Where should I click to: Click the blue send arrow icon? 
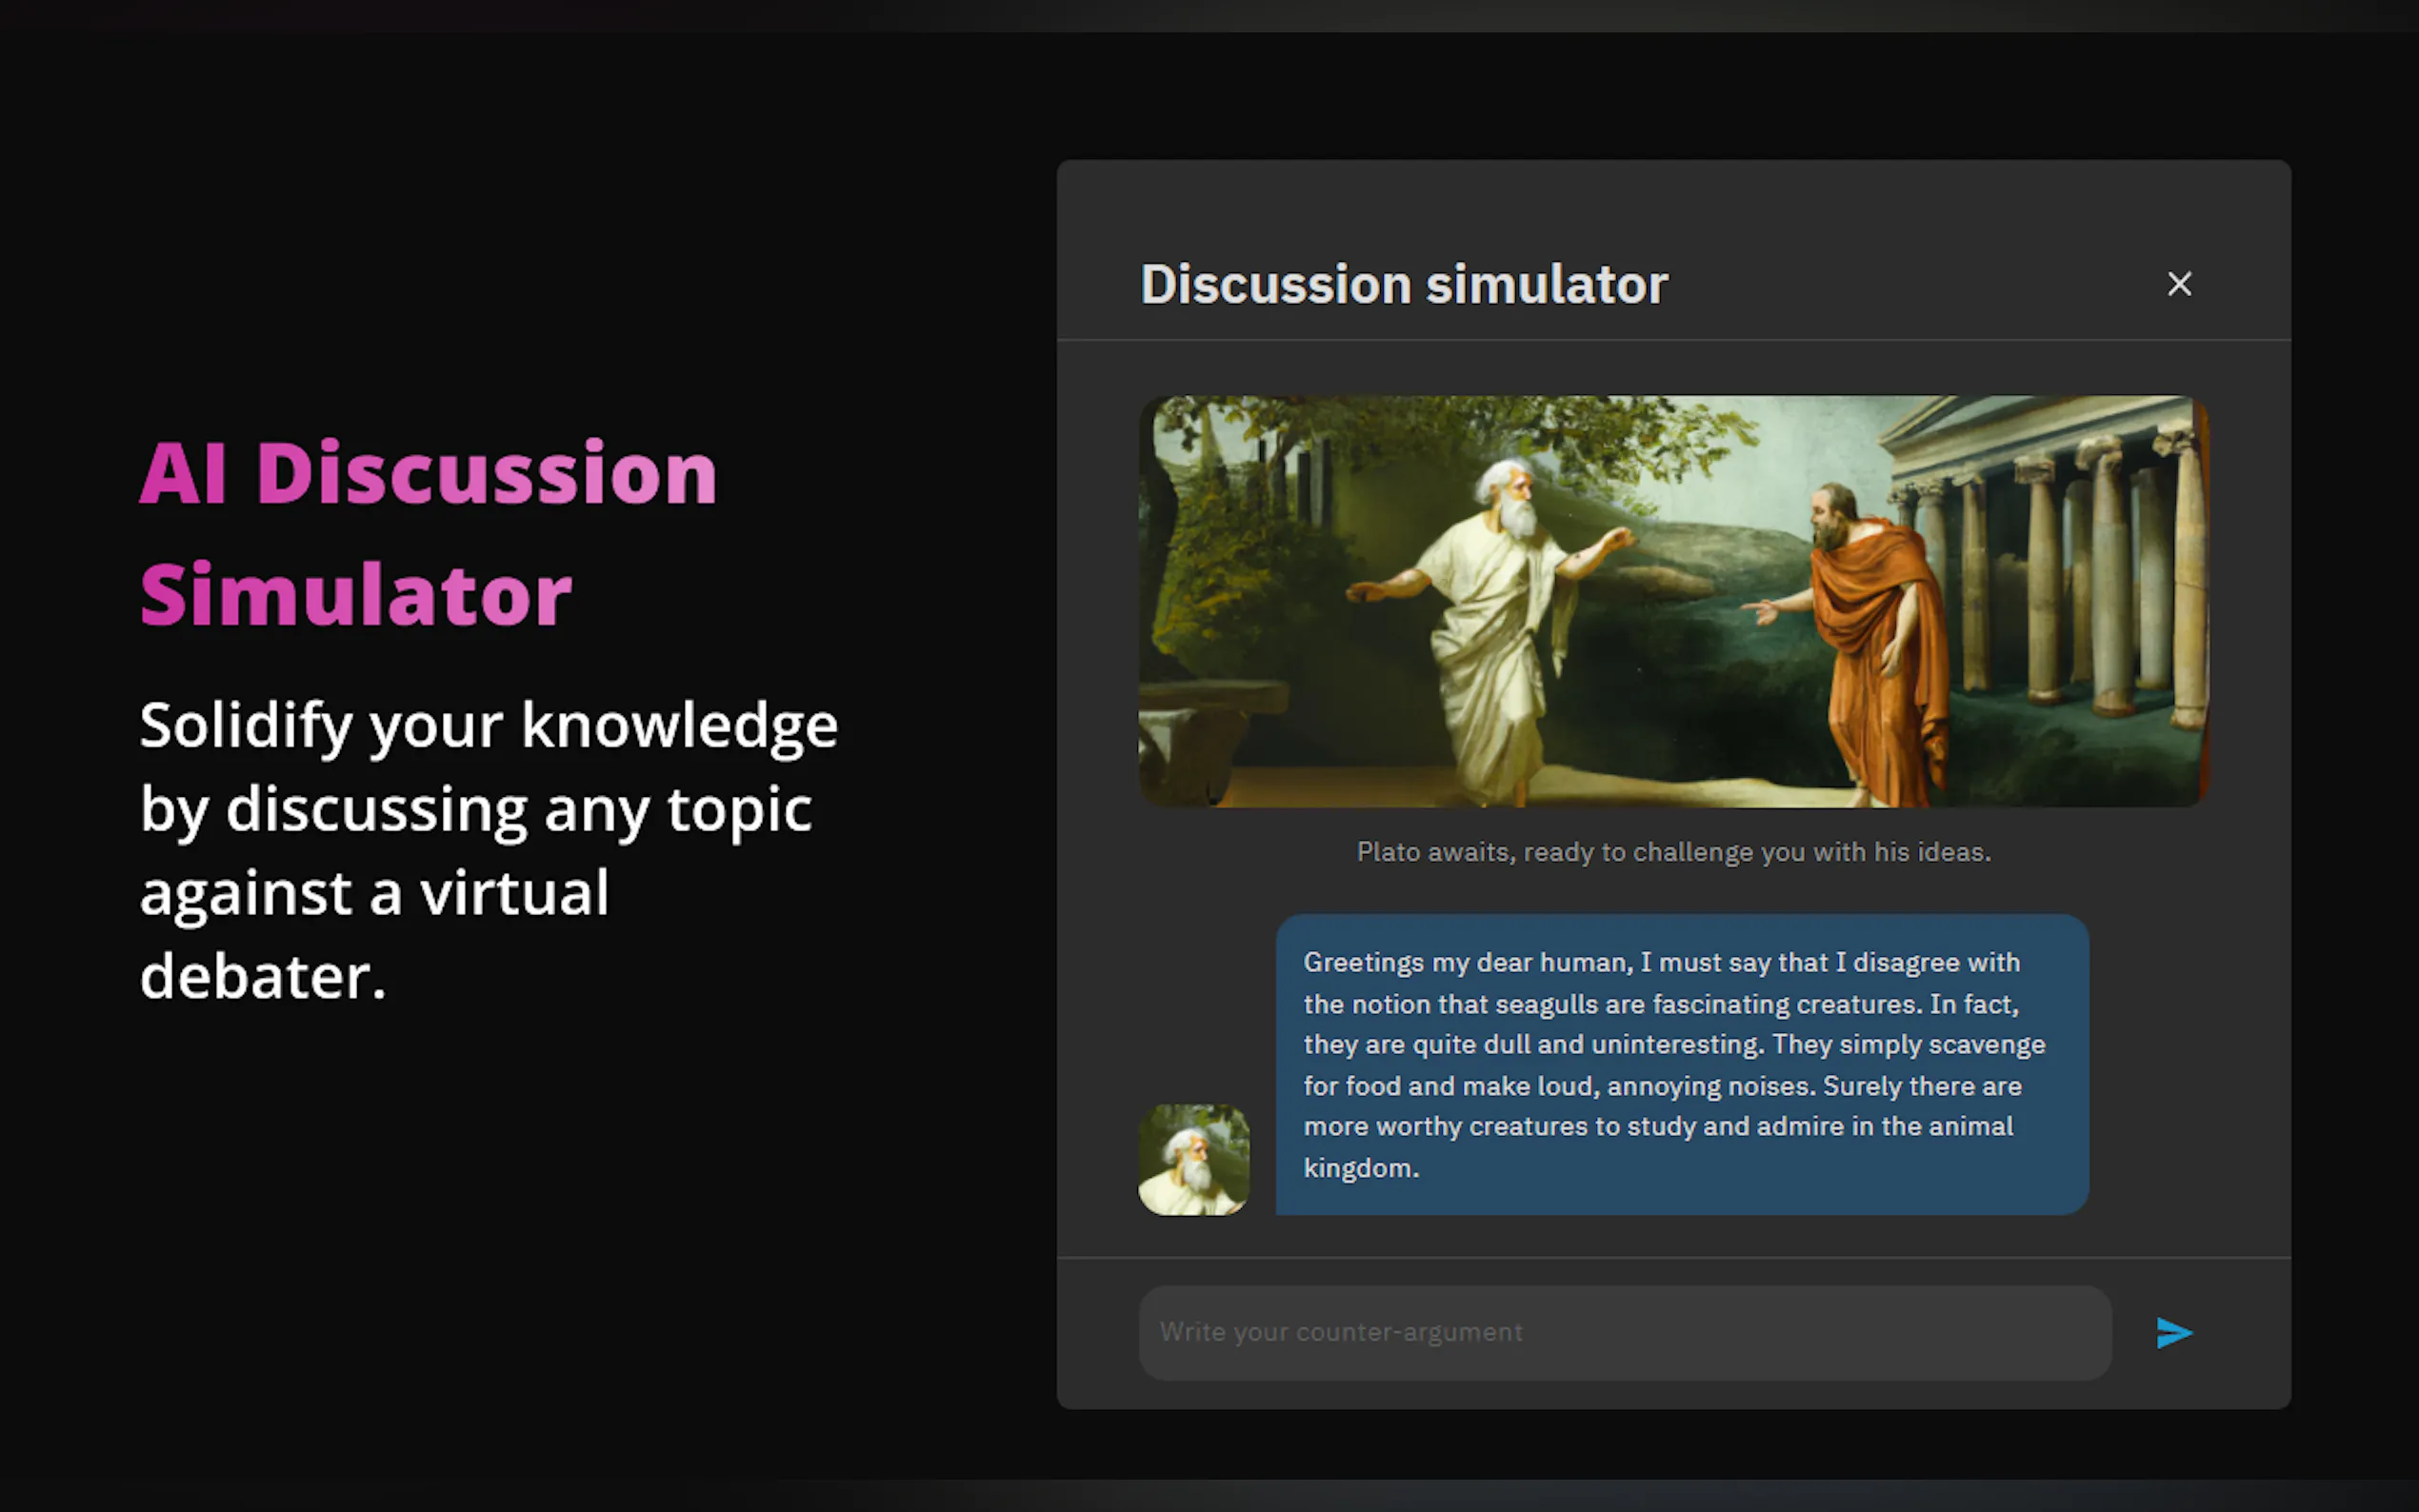[x=2173, y=1333]
